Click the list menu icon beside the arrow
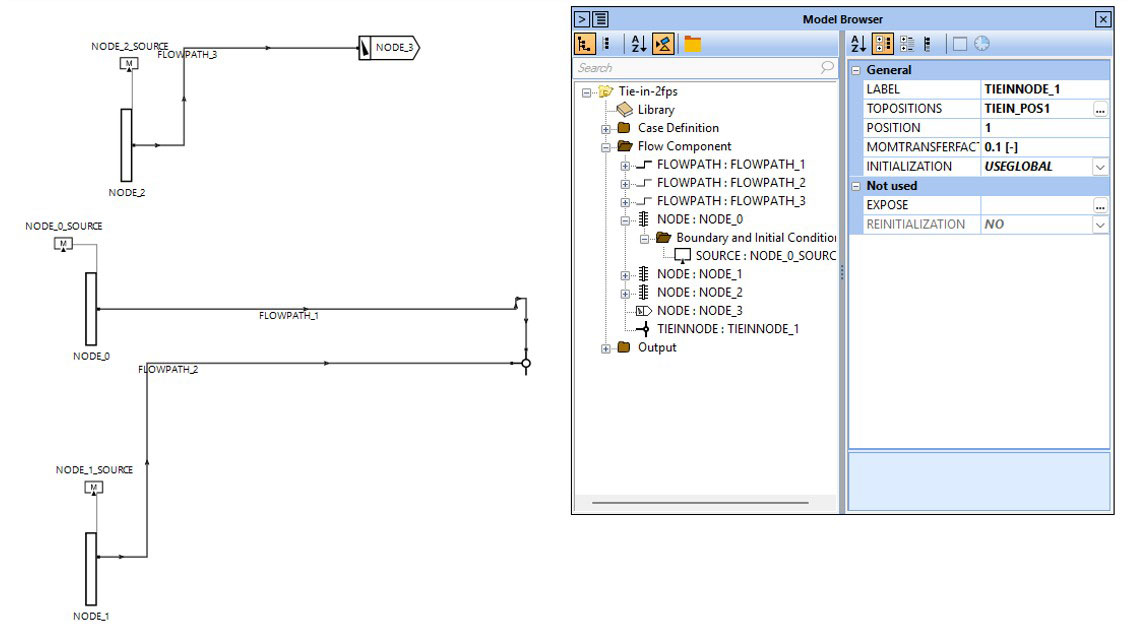This screenshot has height=632, width=1128. pyautogui.click(x=601, y=19)
